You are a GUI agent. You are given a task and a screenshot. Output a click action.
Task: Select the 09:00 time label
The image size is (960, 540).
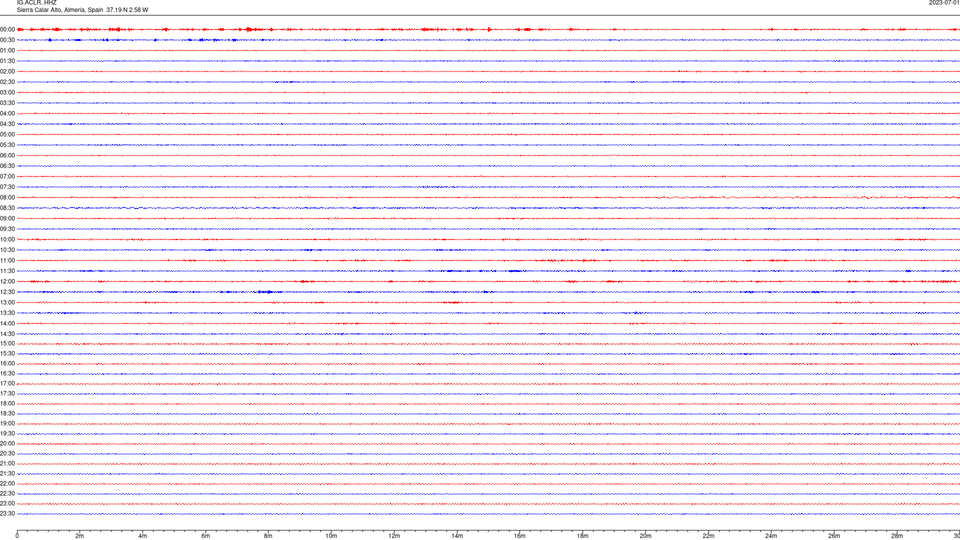(x=7, y=219)
